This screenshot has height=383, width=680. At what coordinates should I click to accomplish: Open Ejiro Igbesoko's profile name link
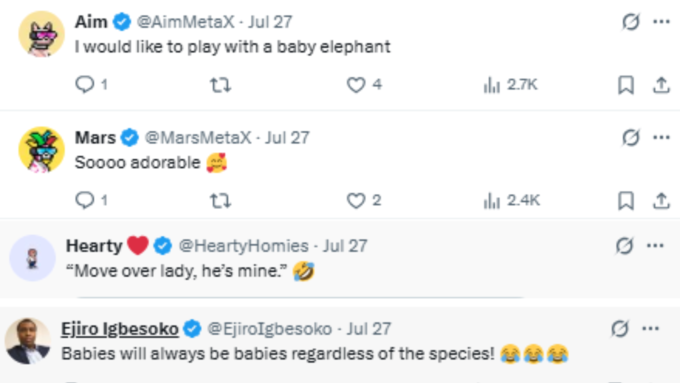120,329
